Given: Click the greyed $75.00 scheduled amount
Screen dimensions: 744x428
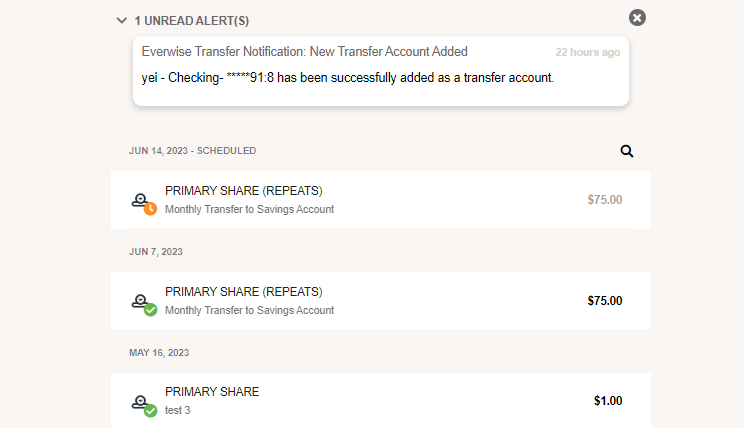Looking at the screenshot, I should point(604,200).
